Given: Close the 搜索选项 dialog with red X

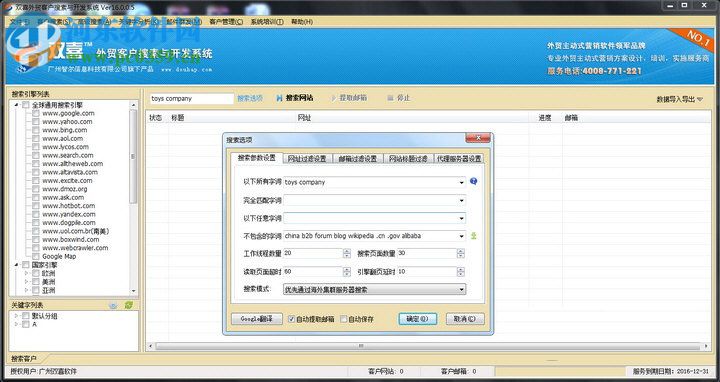Looking at the screenshot, I should point(478,138).
